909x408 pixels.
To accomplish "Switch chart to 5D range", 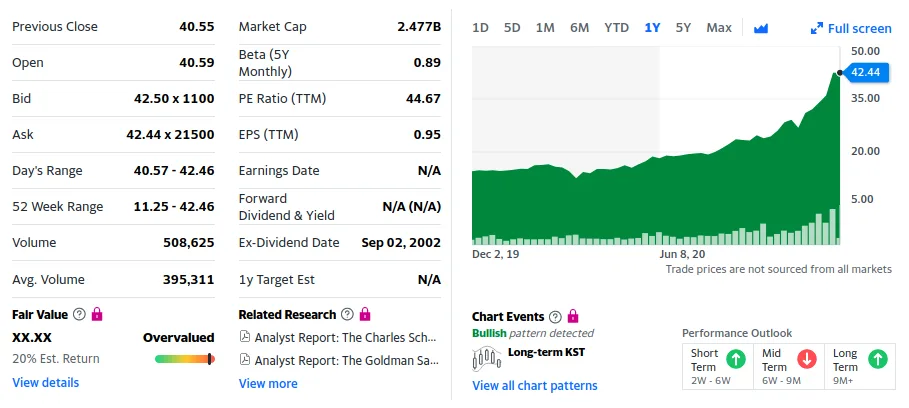I will click(x=512, y=28).
